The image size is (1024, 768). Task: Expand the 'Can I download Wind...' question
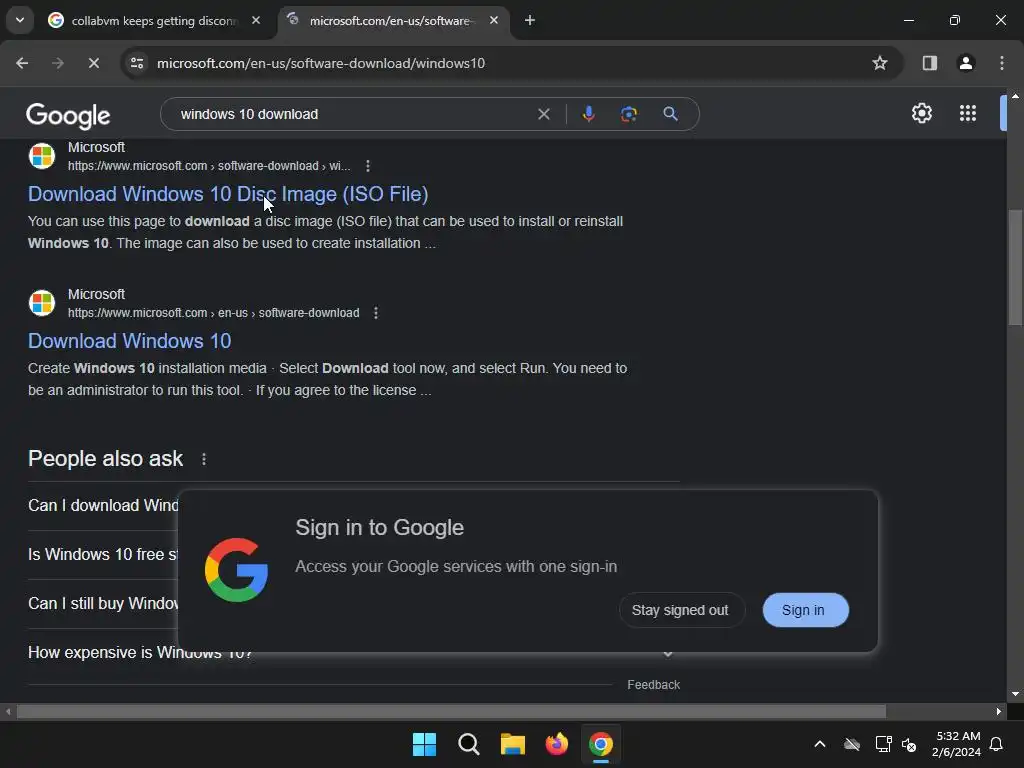click(x=103, y=505)
